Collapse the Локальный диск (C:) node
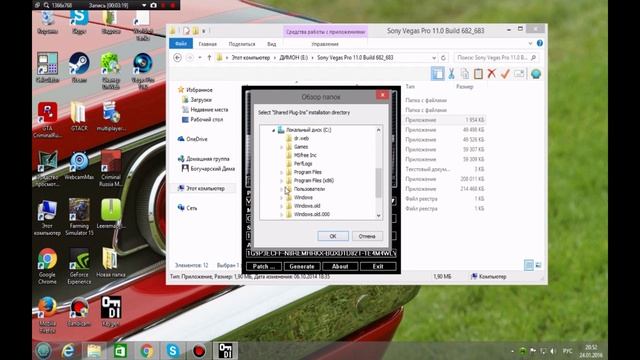The width and height of the screenshot is (640, 360). (273, 130)
